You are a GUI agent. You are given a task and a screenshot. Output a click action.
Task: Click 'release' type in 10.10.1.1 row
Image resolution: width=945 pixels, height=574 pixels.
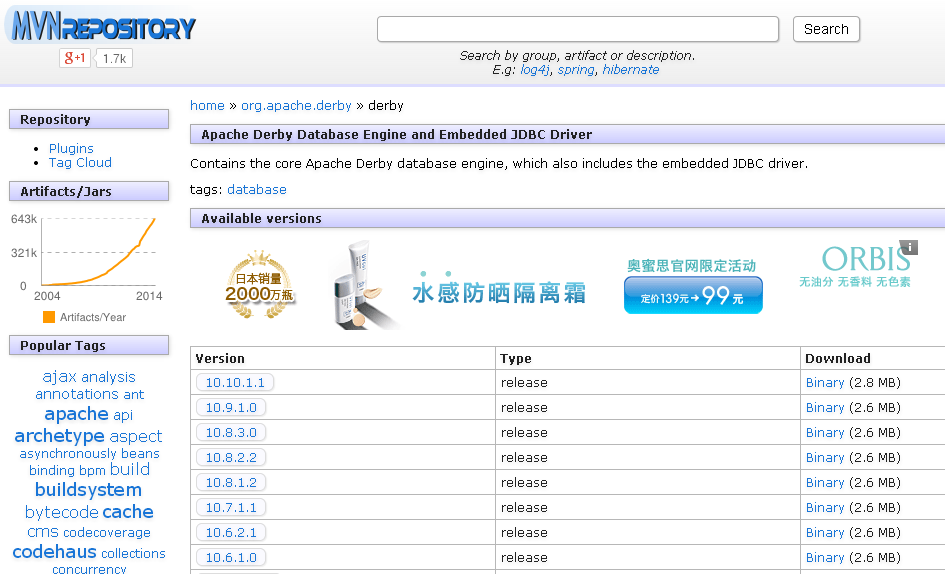tap(524, 382)
